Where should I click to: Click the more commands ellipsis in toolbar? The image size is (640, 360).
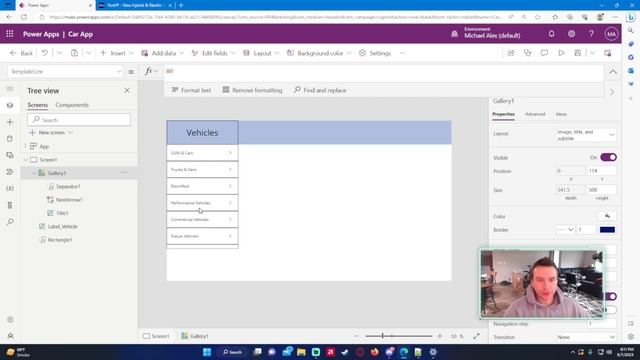[x=402, y=53]
